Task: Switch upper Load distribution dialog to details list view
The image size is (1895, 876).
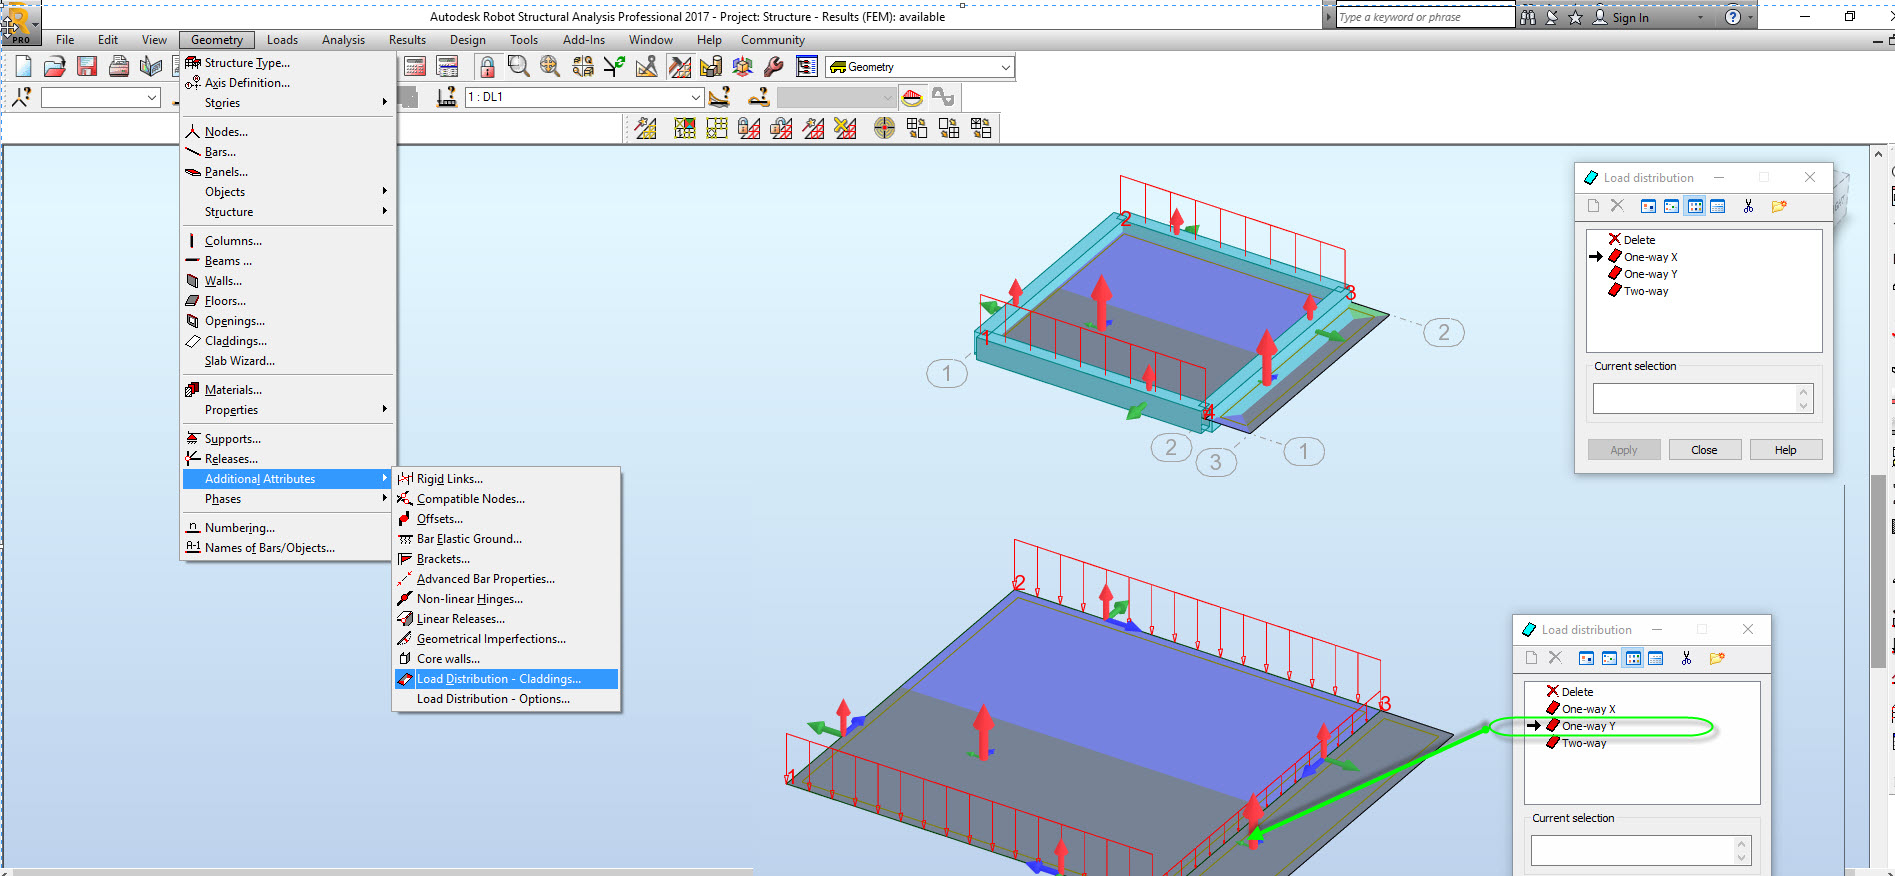Action: point(1718,206)
